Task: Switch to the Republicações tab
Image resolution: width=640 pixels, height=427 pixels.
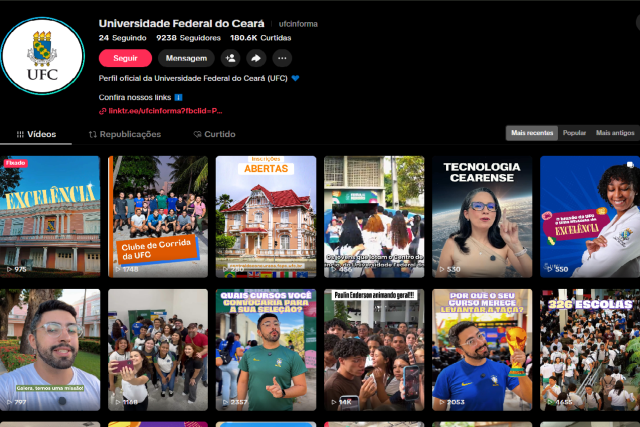Action: 125,134
